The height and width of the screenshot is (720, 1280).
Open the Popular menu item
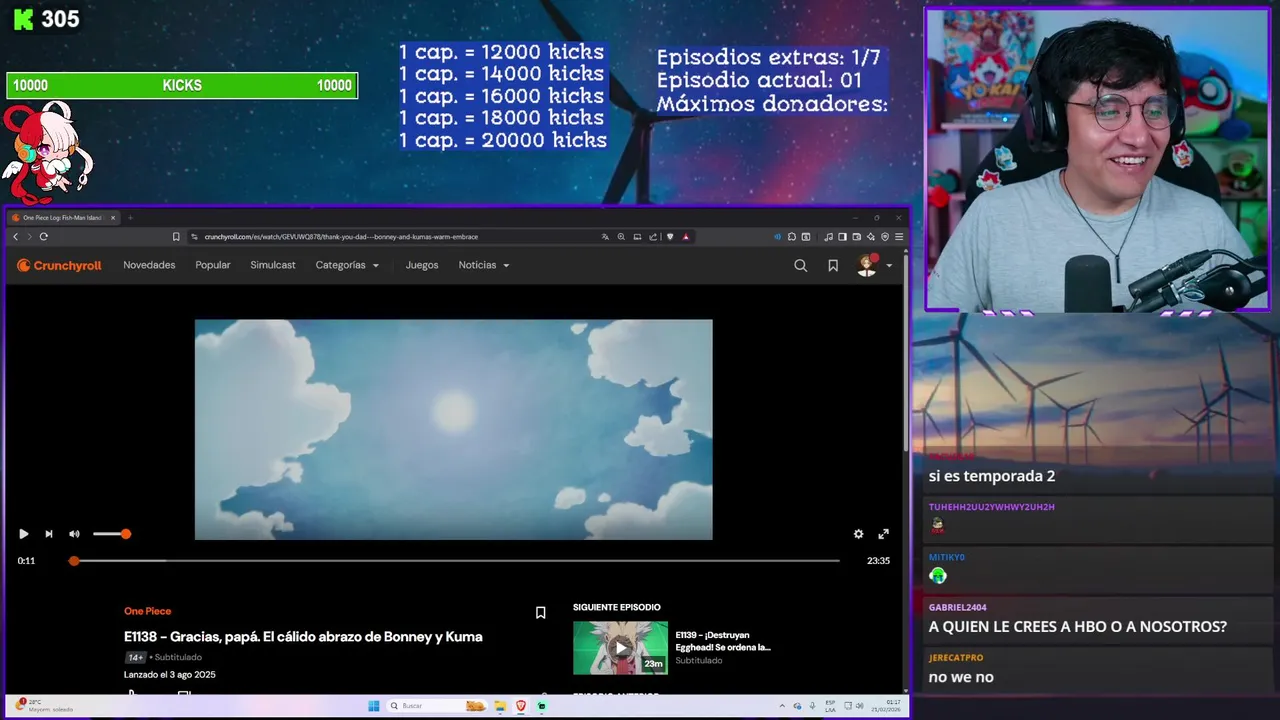point(213,265)
